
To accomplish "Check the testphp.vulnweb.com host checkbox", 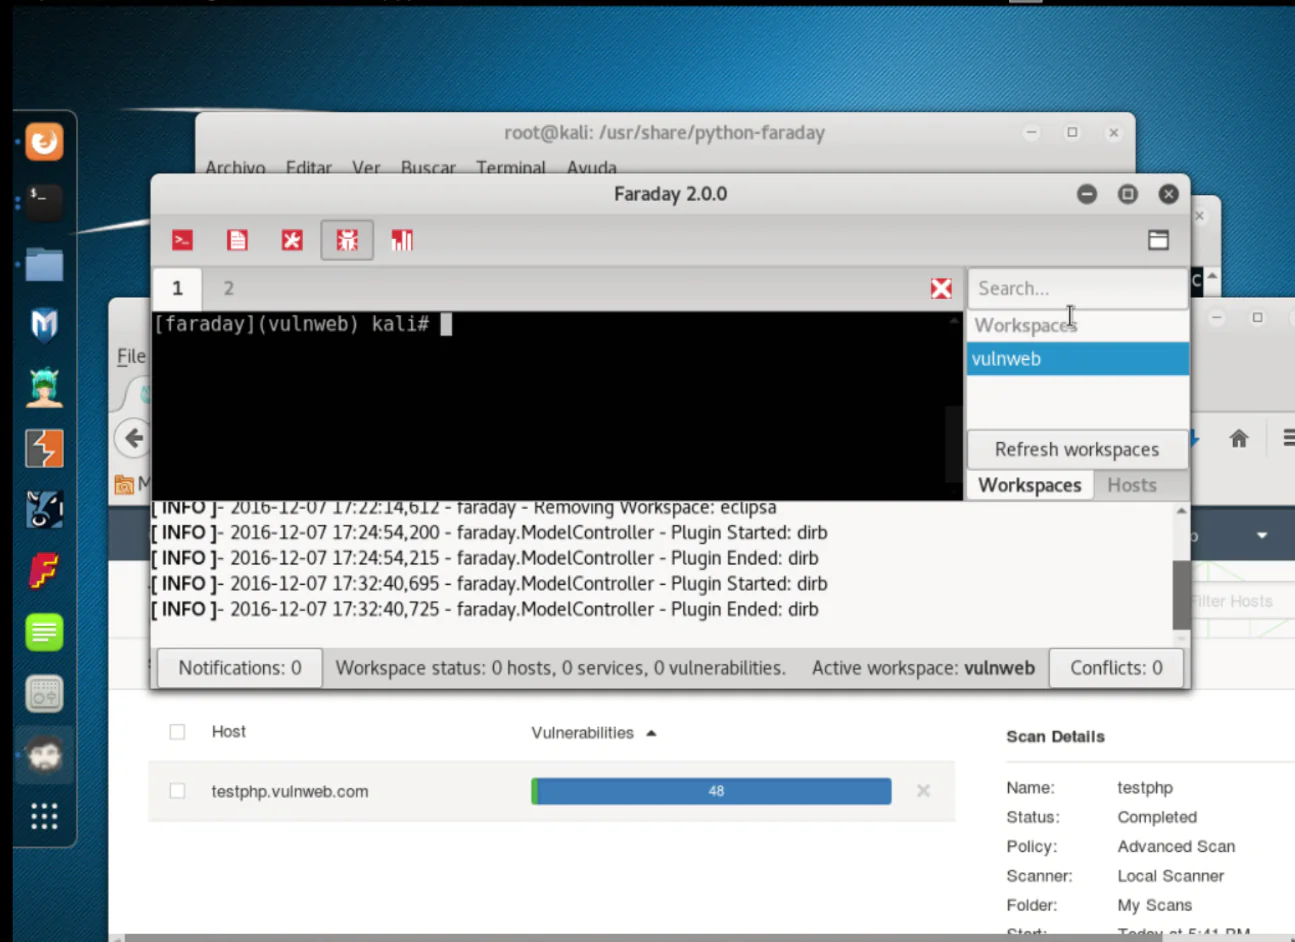I will [x=177, y=791].
